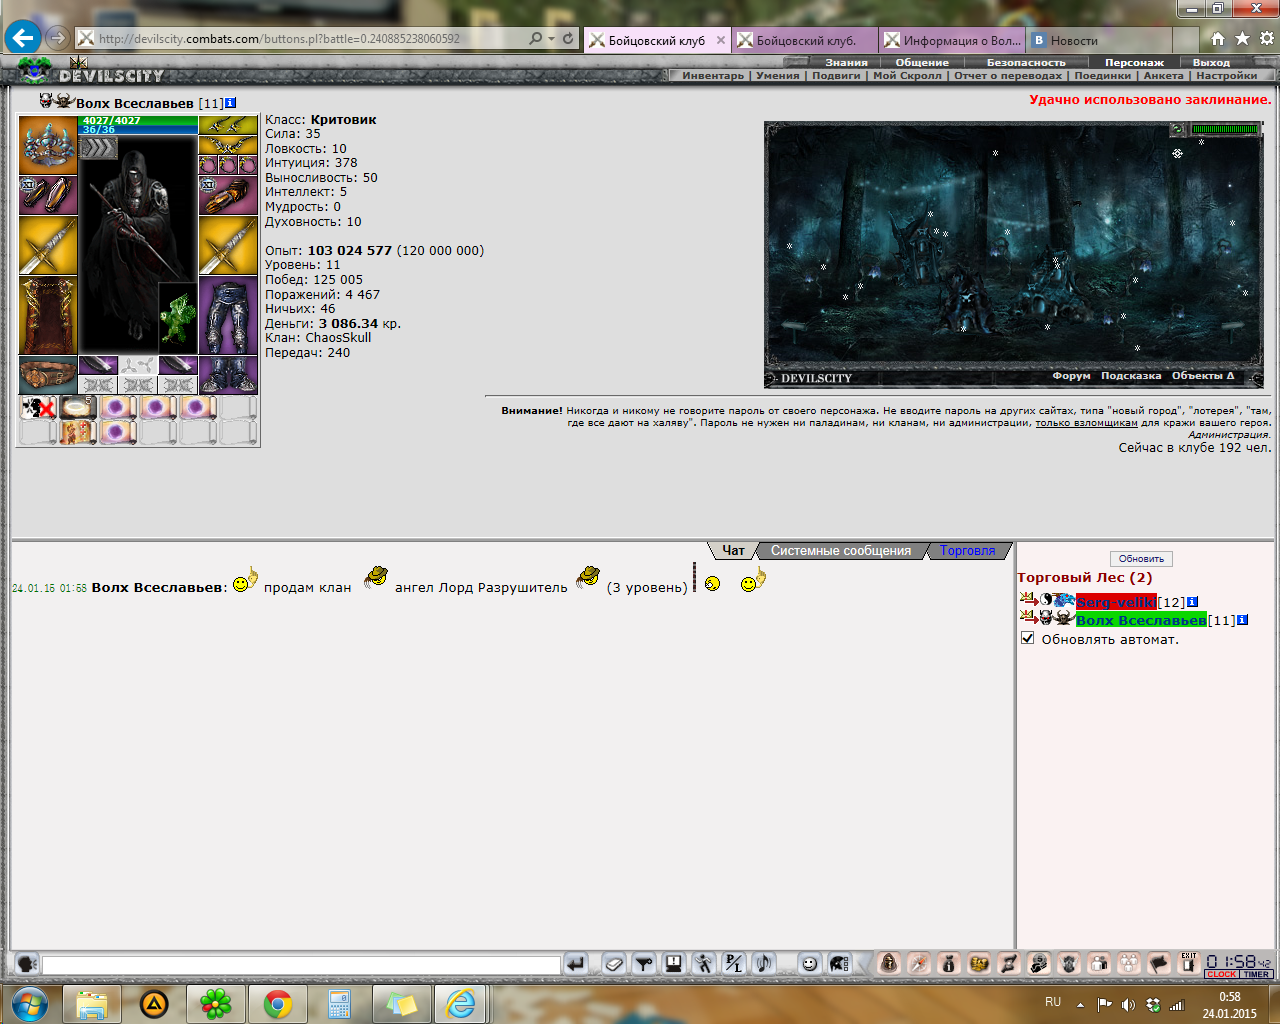Focus the chat message input field

pos(301,964)
